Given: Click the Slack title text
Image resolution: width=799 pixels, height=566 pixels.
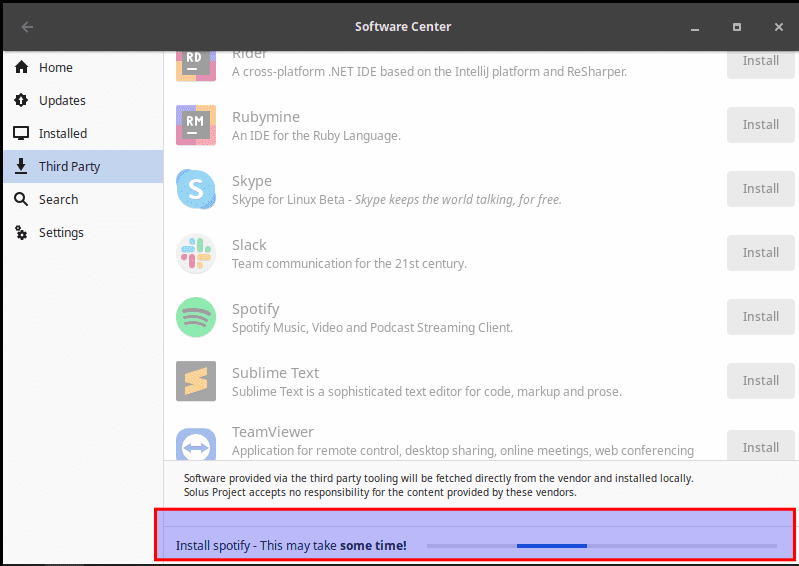Looking at the screenshot, I should (249, 245).
